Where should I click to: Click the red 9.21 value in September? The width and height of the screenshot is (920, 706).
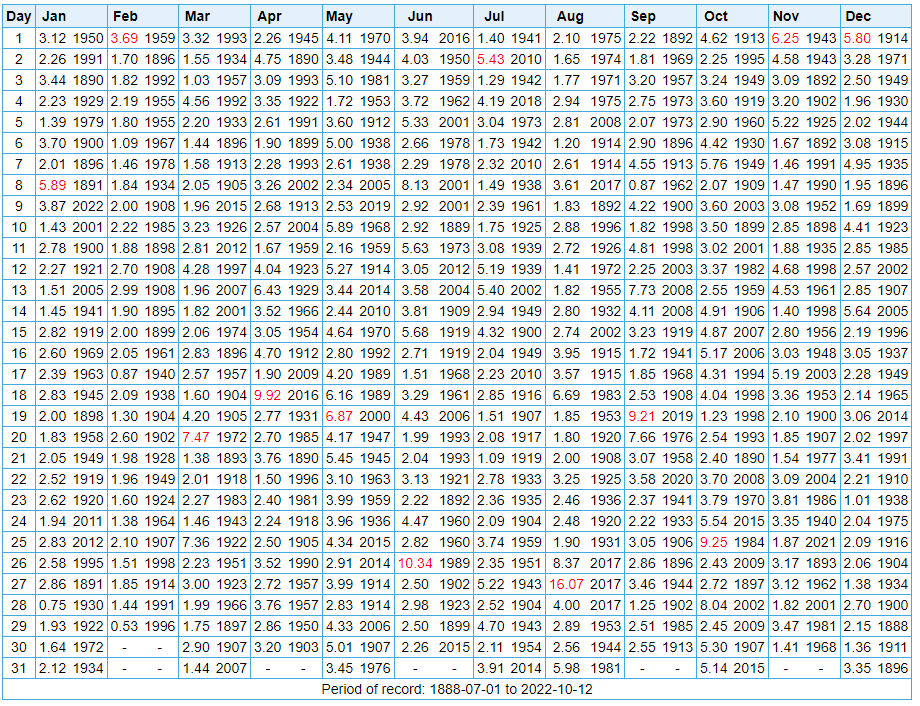coord(642,416)
